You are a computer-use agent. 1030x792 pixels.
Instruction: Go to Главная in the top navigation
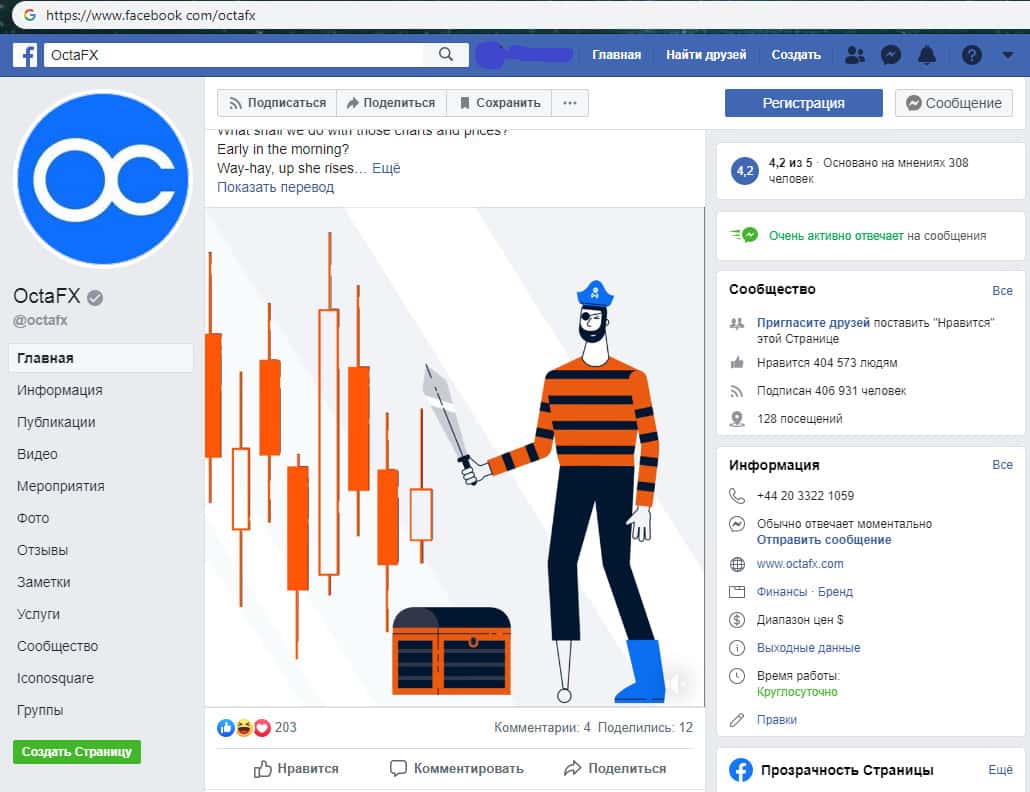616,55
